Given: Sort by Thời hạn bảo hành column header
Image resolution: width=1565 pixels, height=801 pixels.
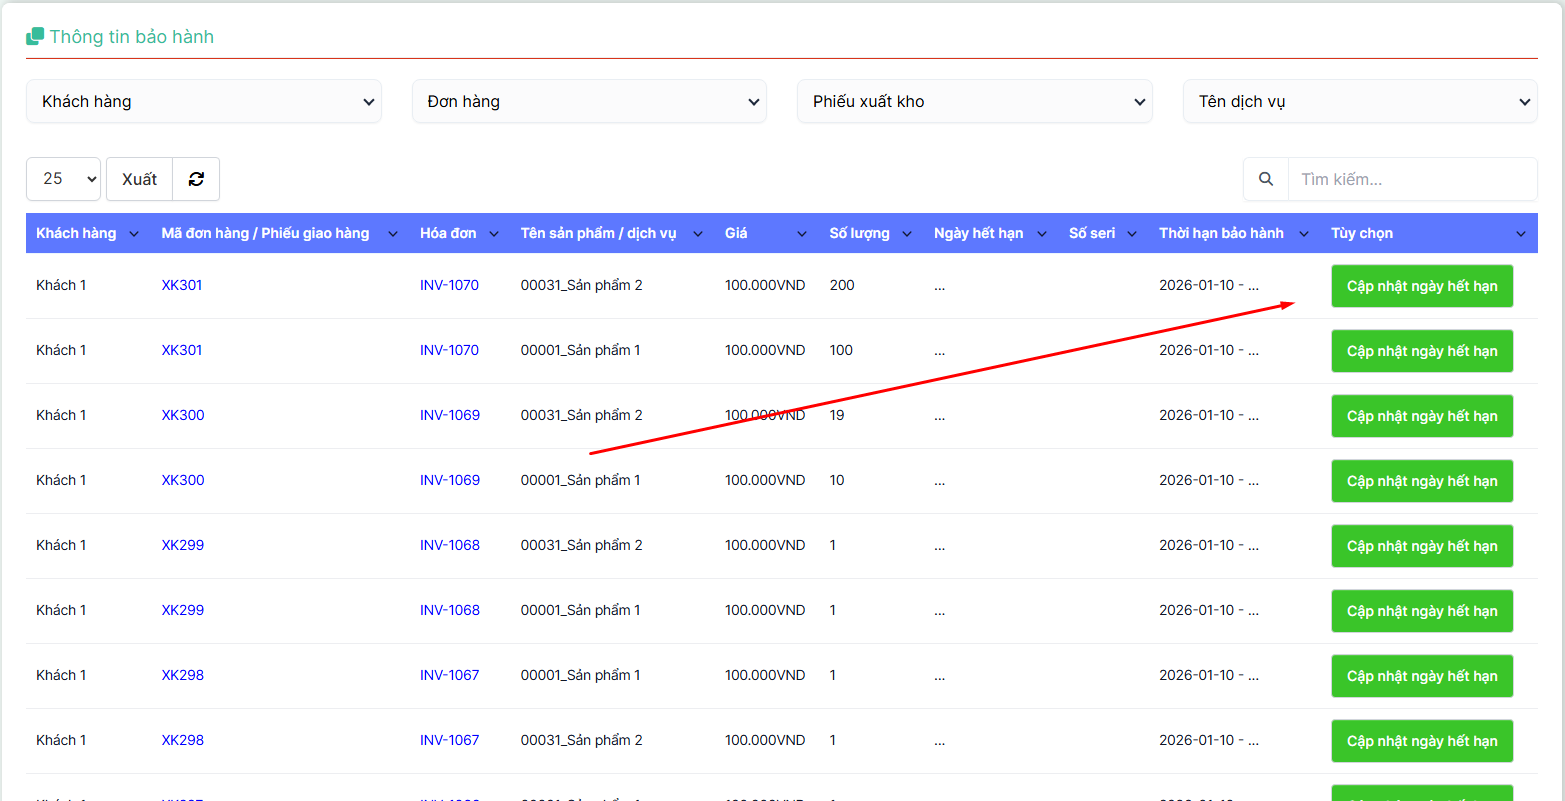Looking at the screenshot, I should tap(1221, 233).
